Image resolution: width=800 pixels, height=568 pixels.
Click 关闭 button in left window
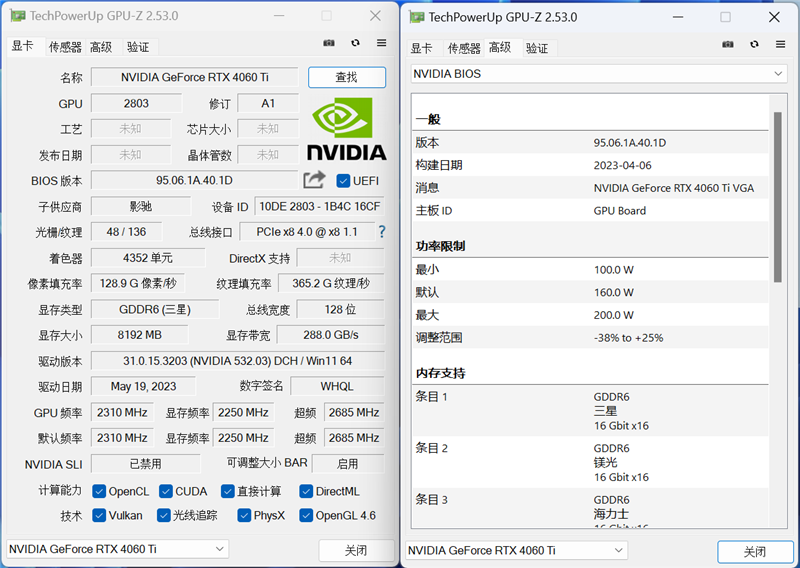tap(356, 550)
